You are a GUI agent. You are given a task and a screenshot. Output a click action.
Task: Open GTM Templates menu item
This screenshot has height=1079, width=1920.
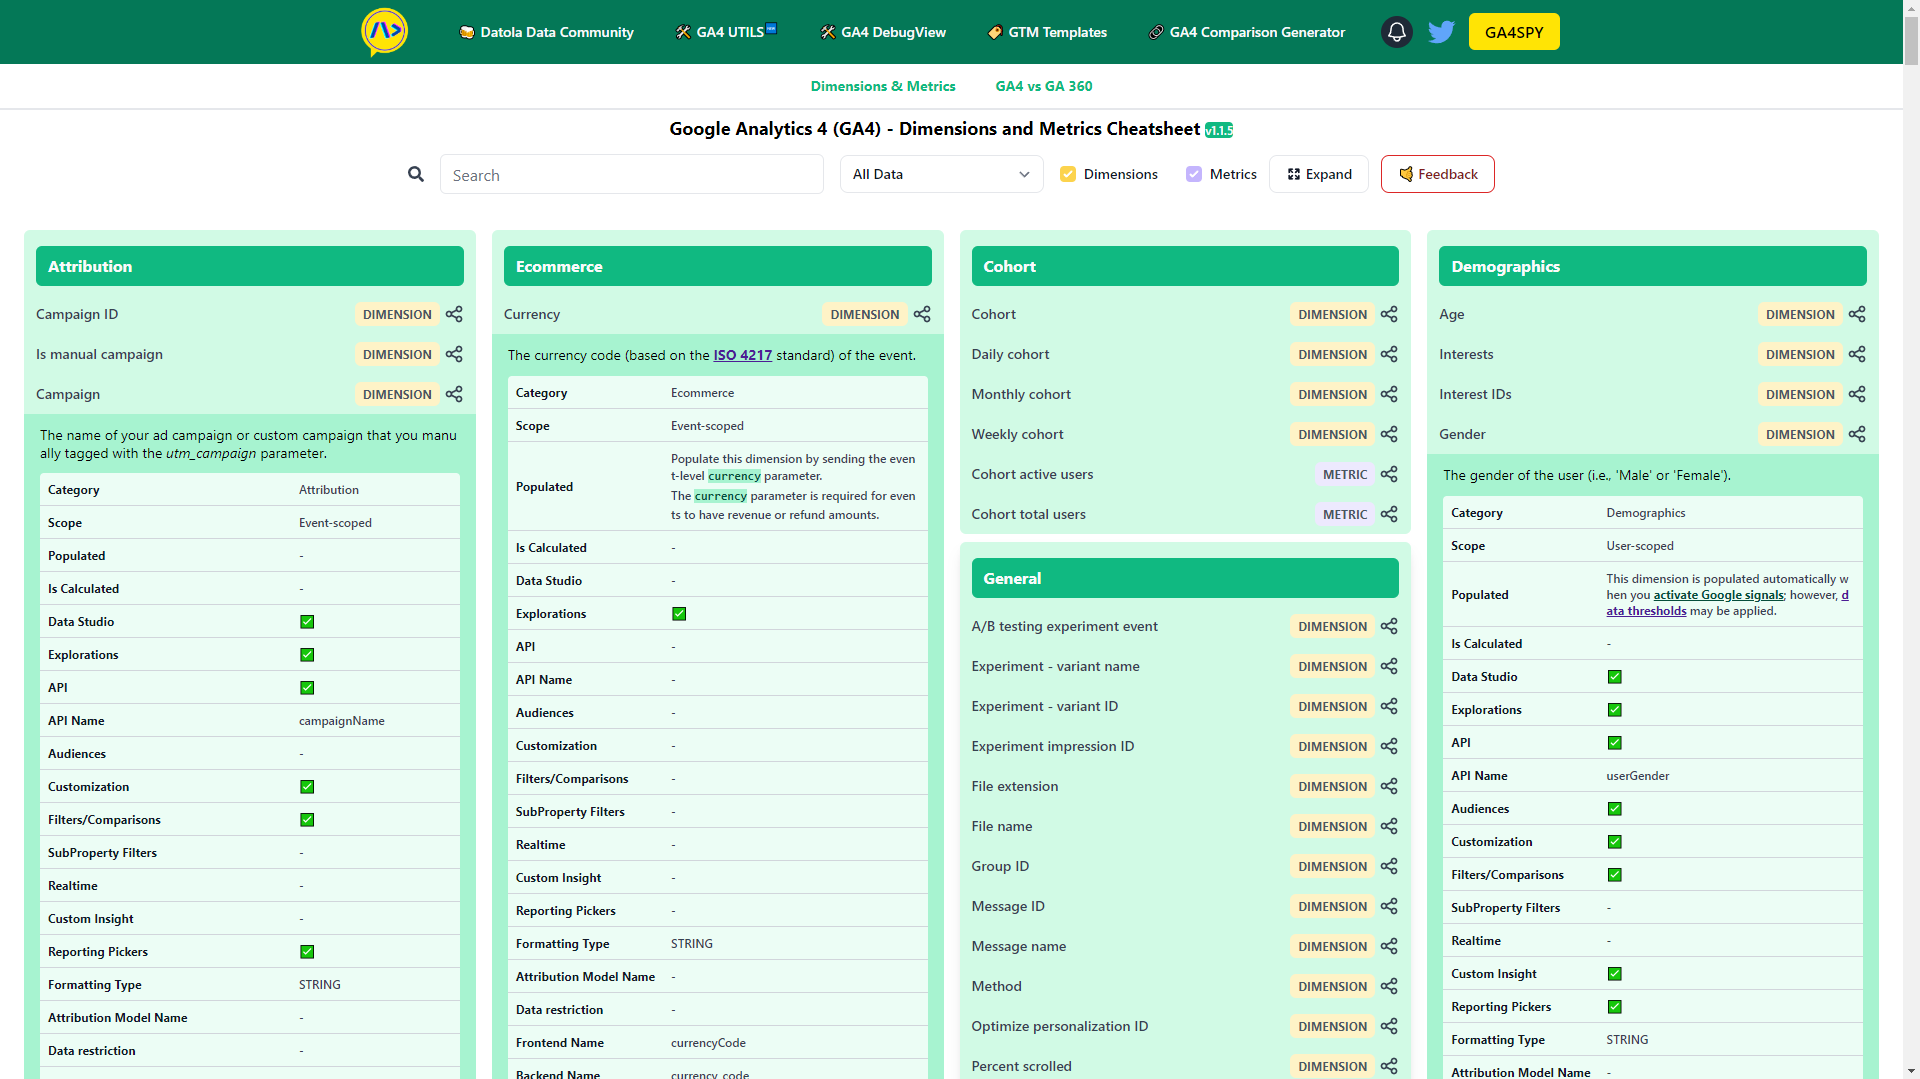tap(1047, 32)
